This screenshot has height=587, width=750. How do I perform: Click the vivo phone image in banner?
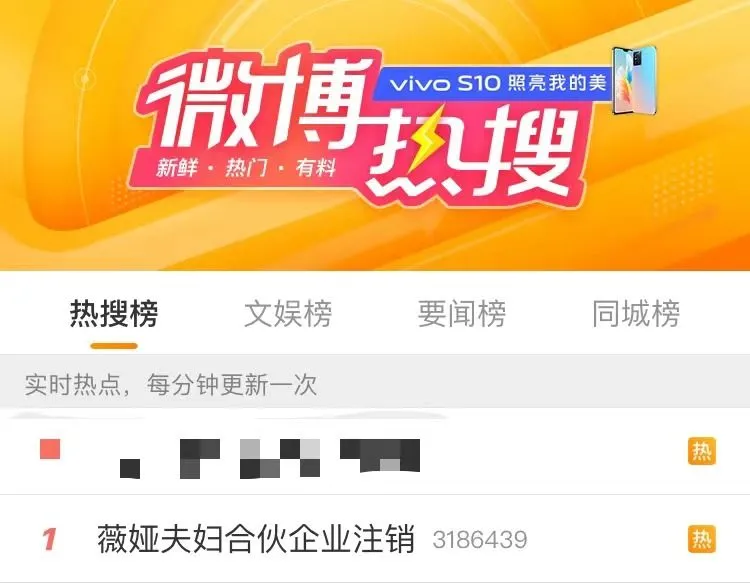click(635, 80)
